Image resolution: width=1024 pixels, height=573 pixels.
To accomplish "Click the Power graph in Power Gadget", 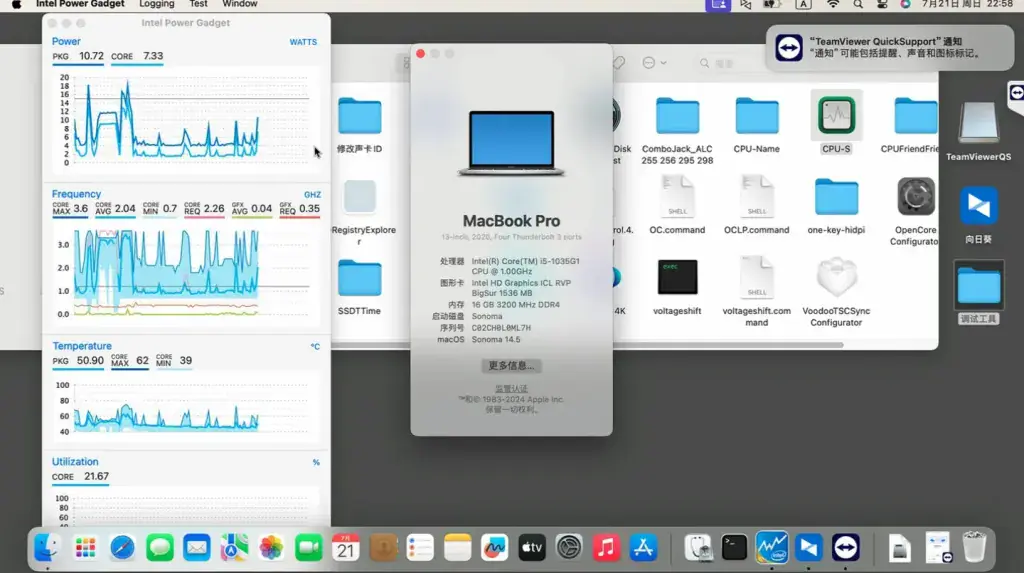I will click(186, 120).
